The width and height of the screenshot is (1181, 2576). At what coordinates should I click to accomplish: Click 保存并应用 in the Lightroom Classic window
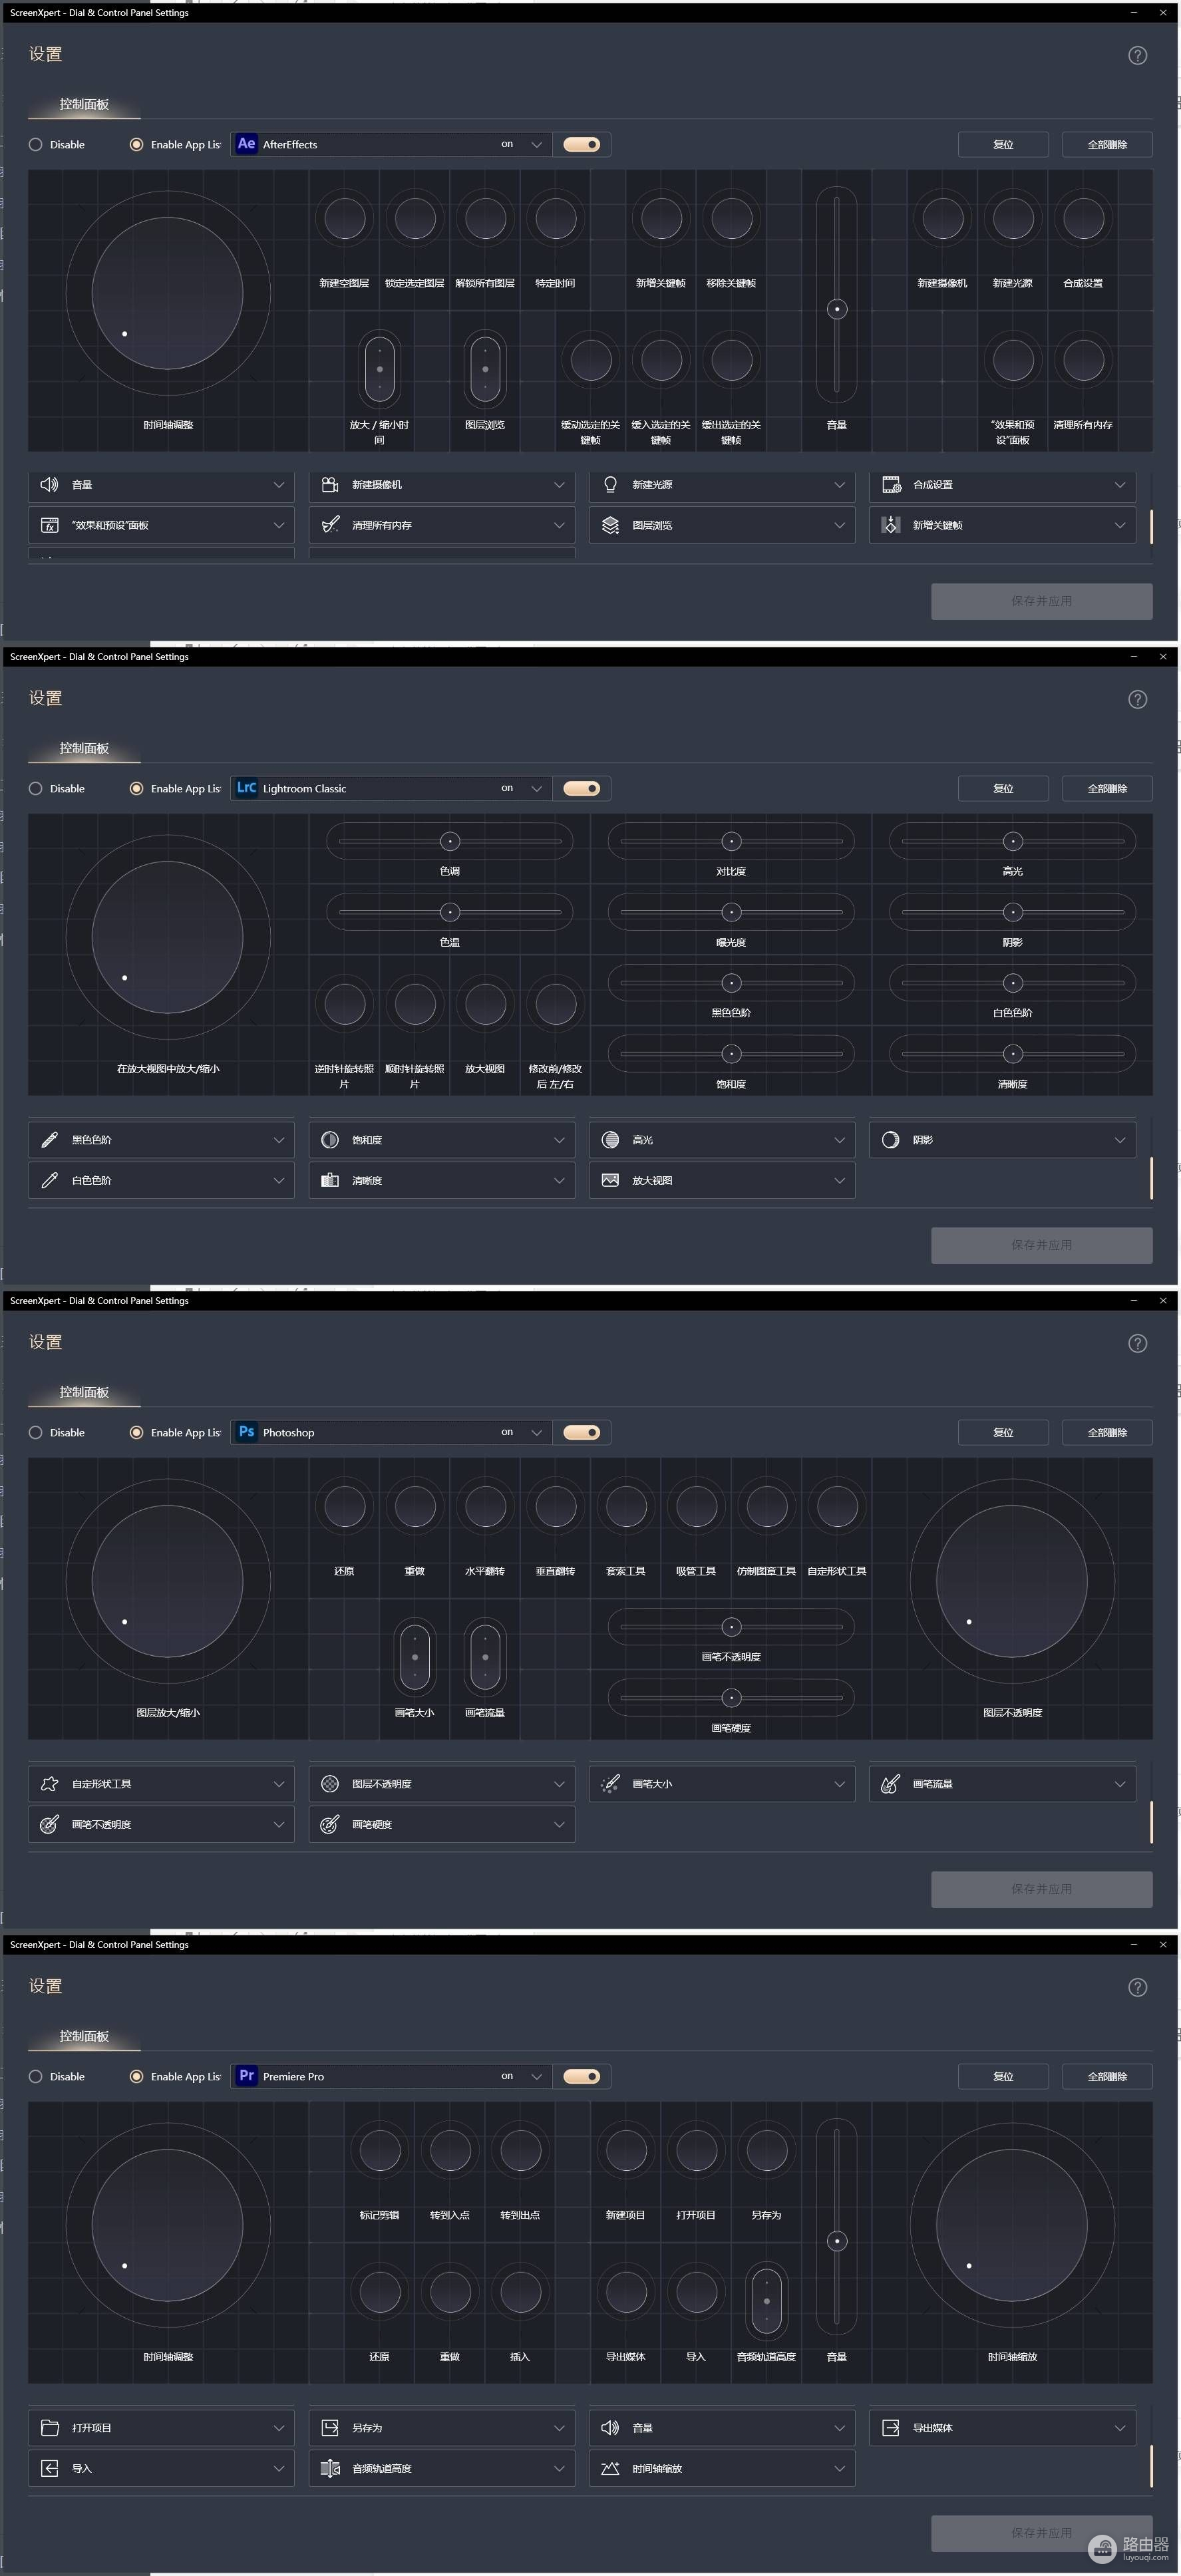tap(1041, 1245)
